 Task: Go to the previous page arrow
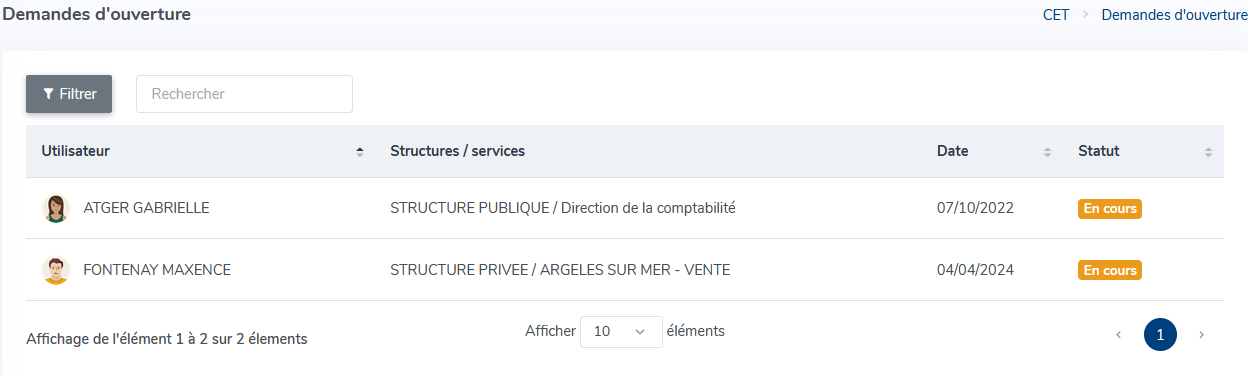coord(1118,335)
